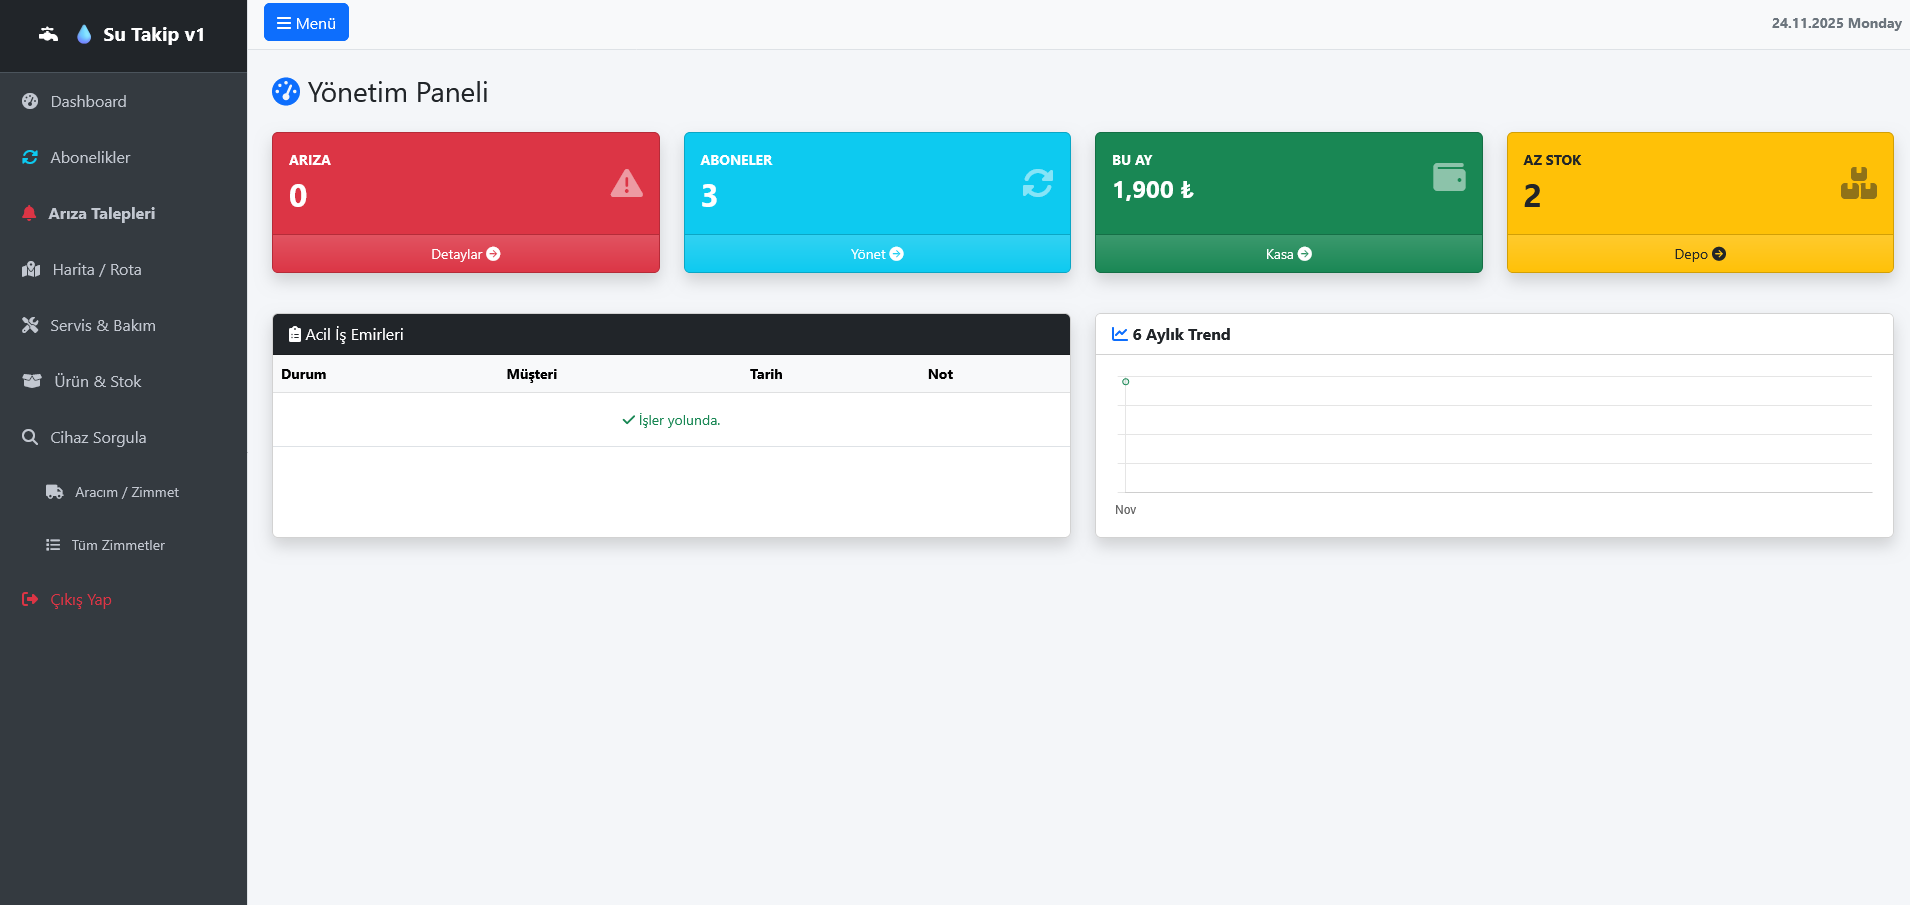
Task: Log out using Çıkış Yap
Action: point(80,599)
